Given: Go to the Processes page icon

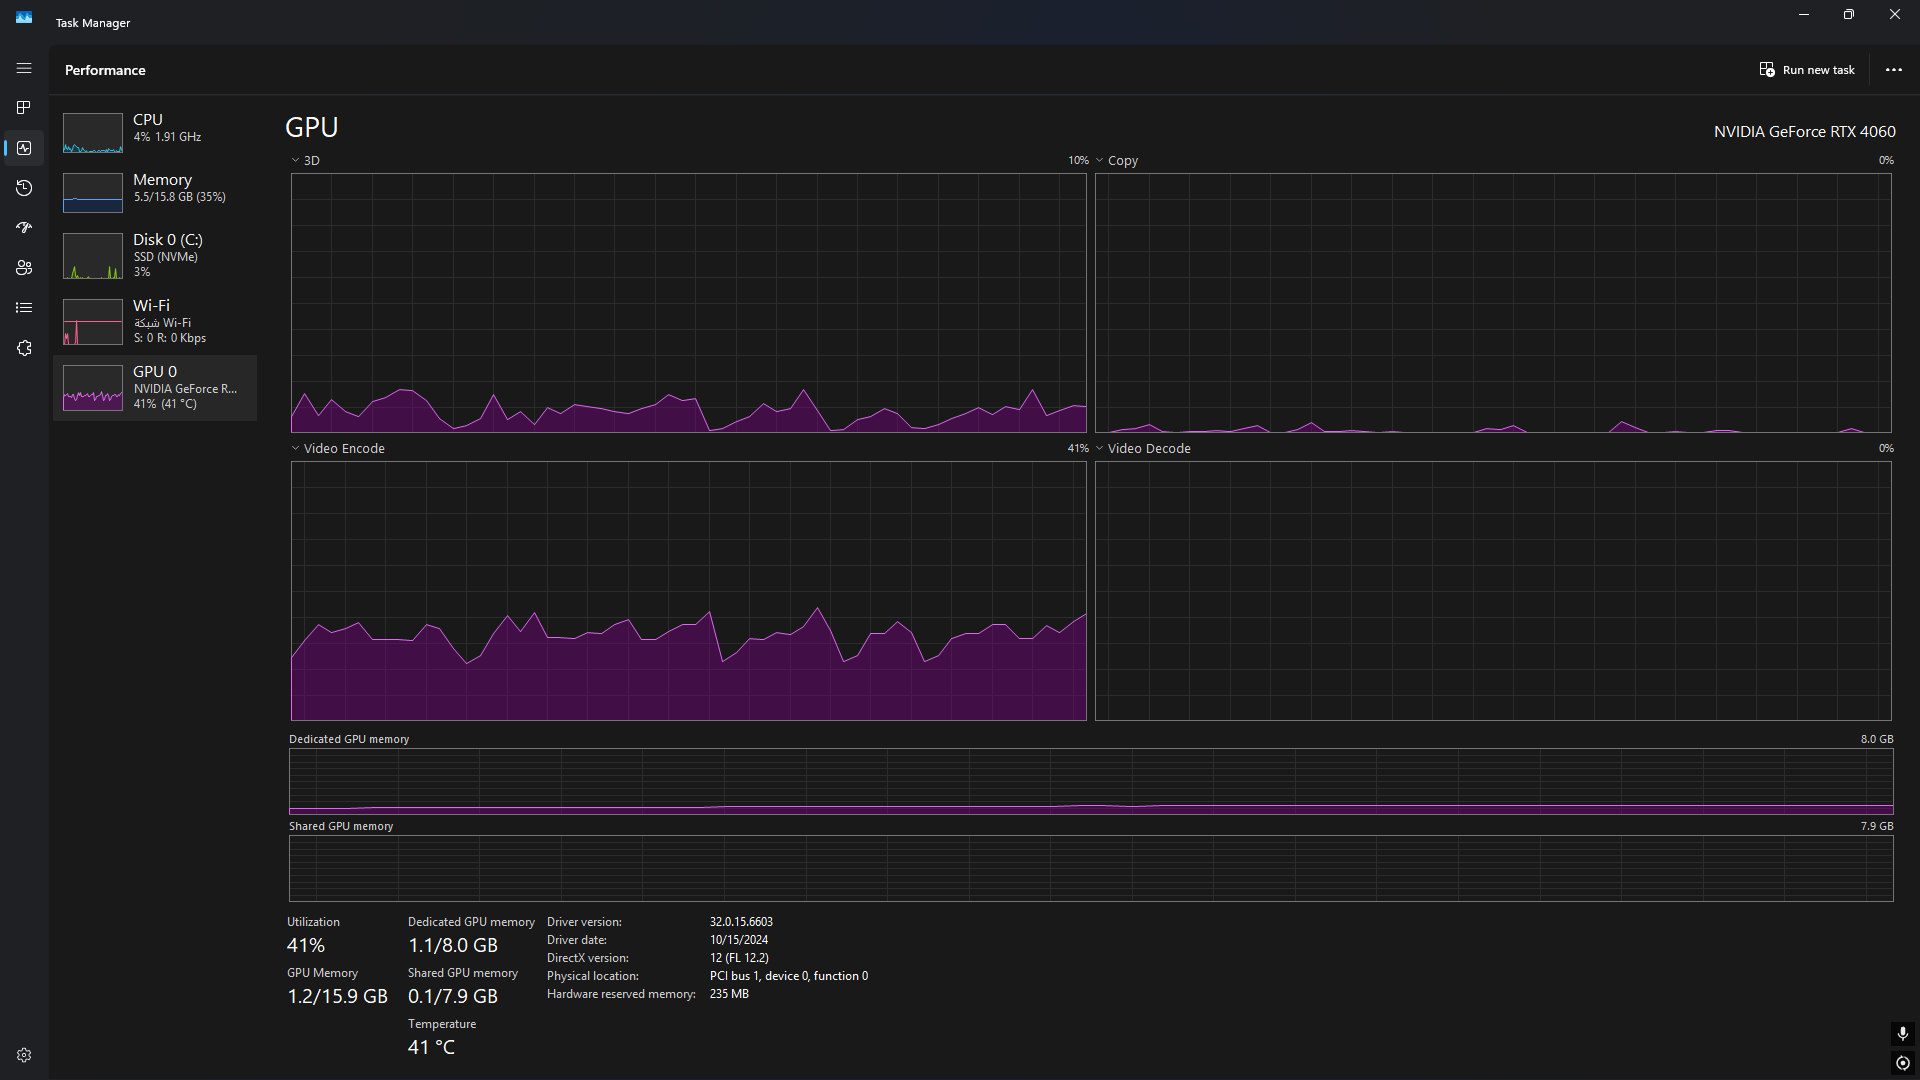Looking at the screenshot, I should (x=24, y=108).
